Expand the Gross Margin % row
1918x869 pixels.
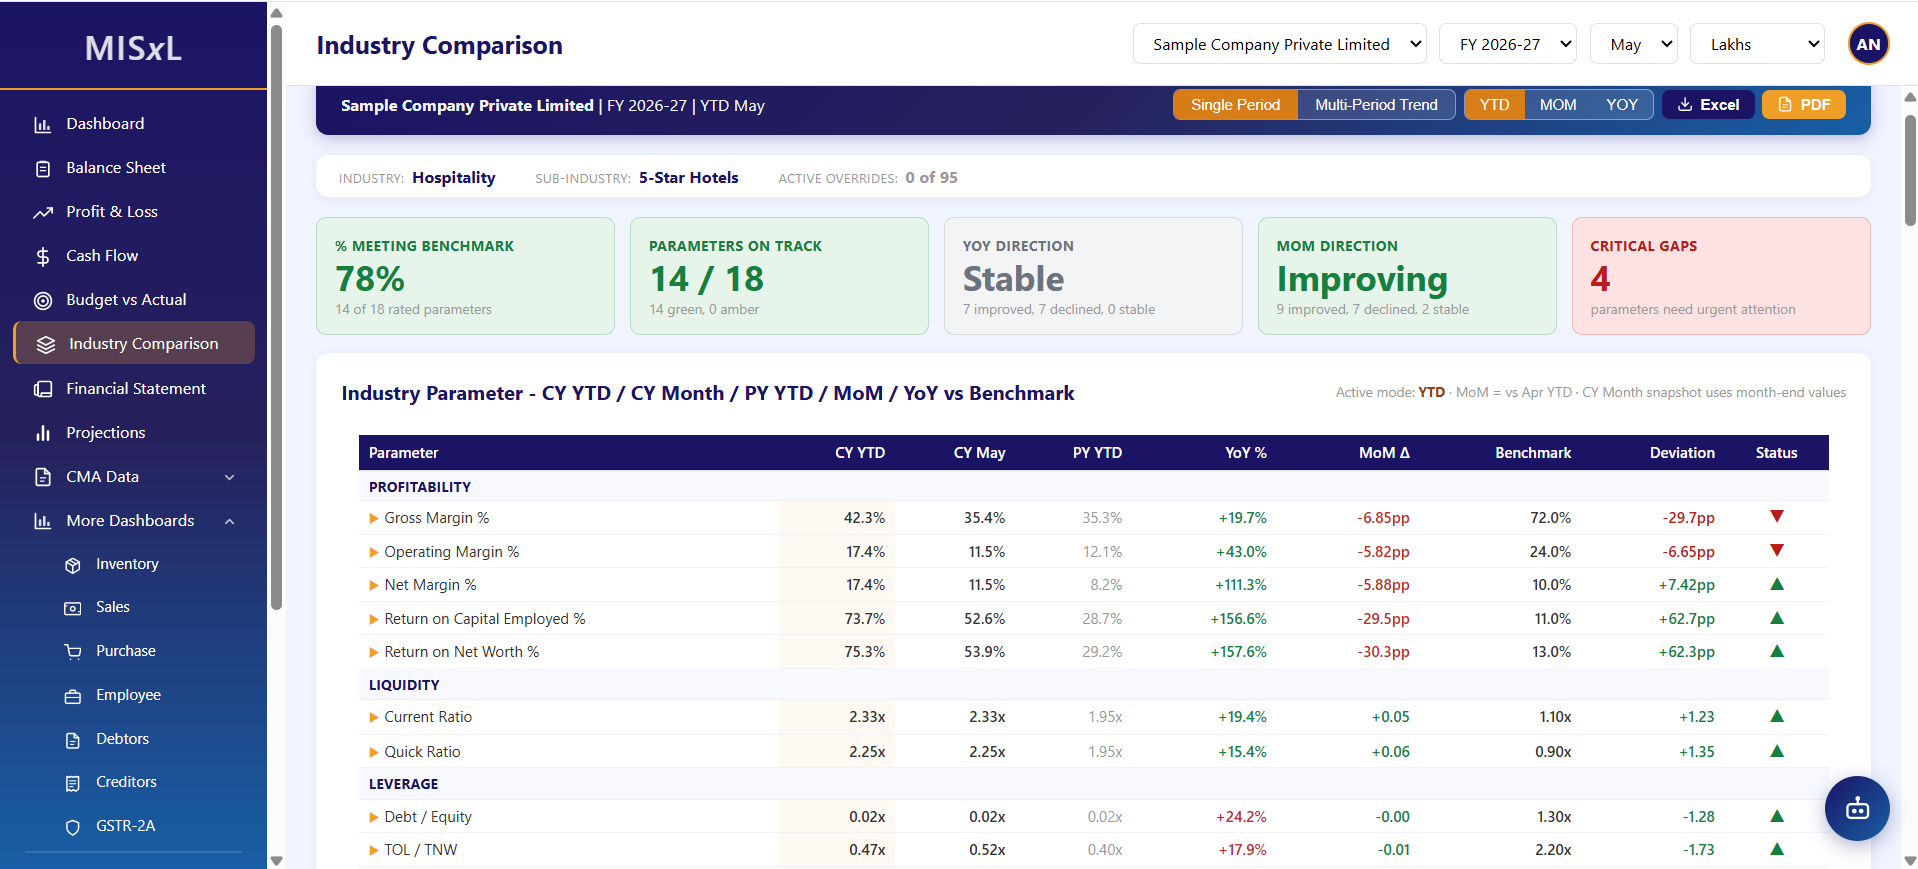(374, 518)
